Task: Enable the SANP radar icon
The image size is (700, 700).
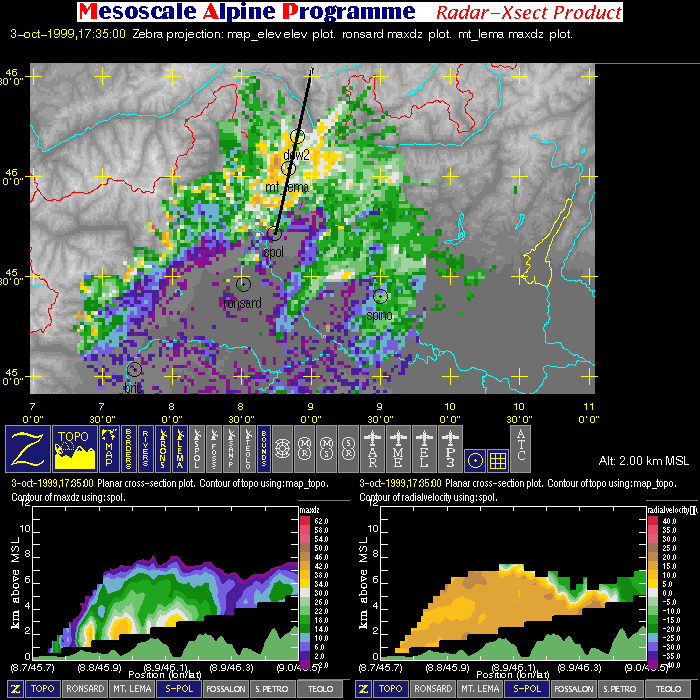Action: point(231,449)
